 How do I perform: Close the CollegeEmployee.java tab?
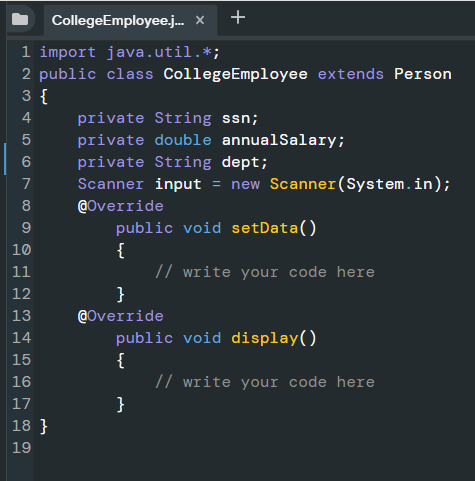tap(200, 20)
